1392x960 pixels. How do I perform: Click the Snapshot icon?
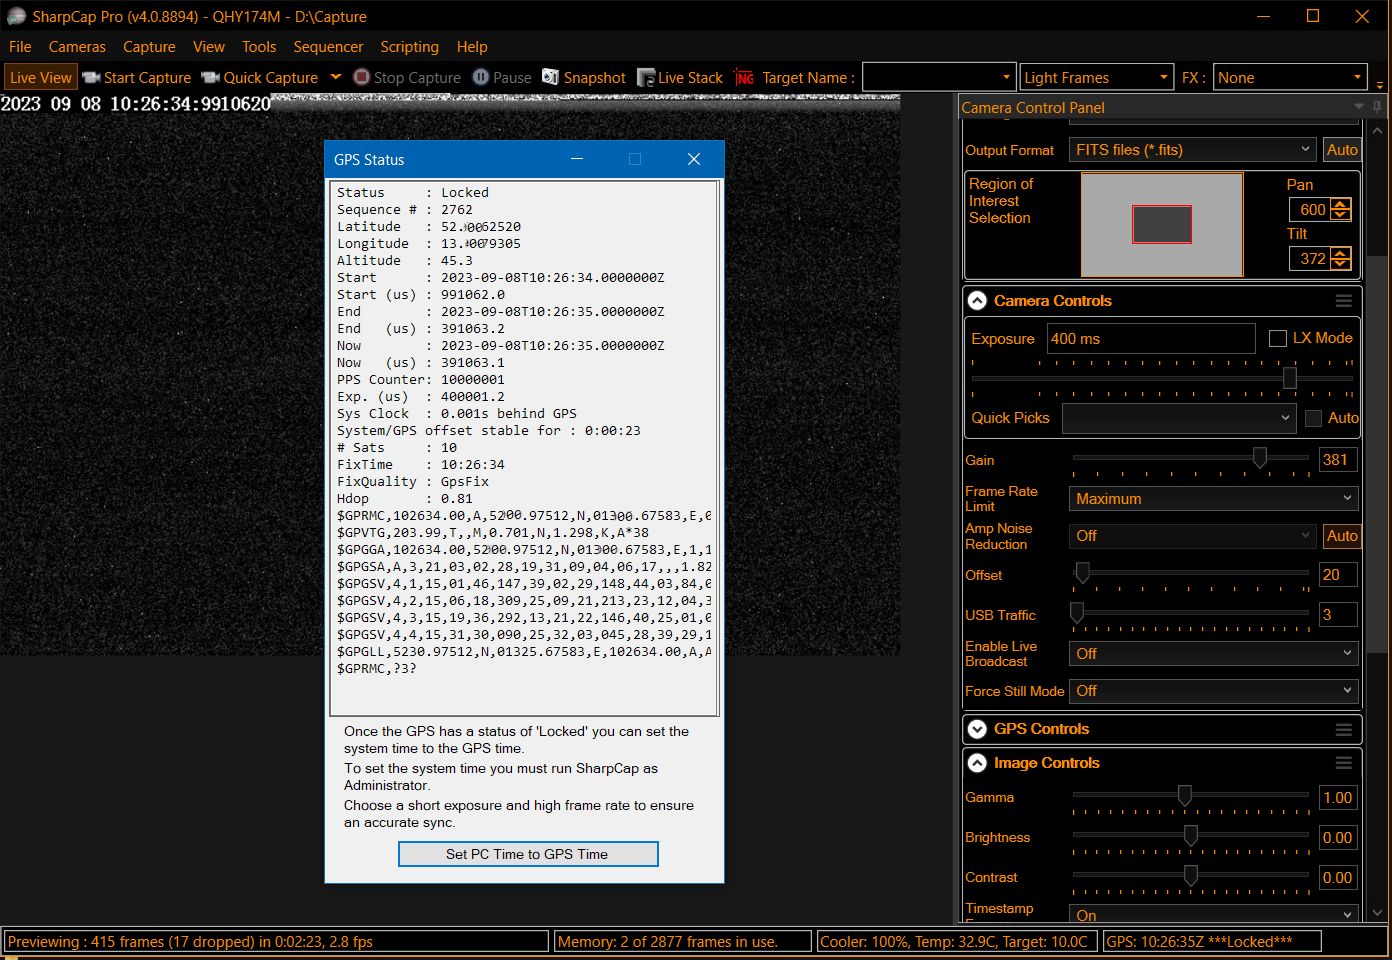click(x=550, y=77)
